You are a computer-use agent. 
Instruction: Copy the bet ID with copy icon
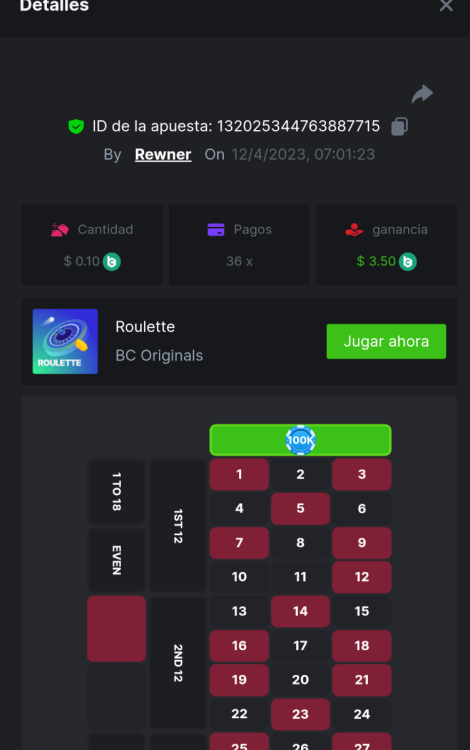[400, 127]
